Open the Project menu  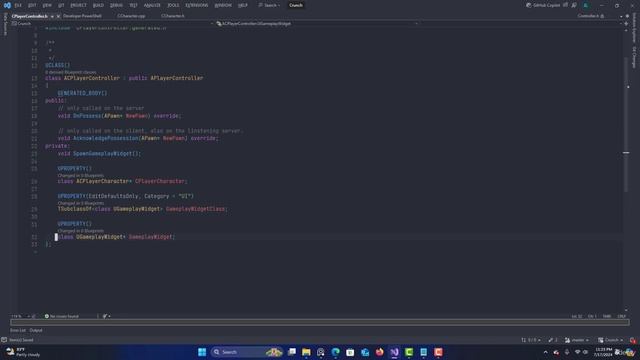[x=78, y=5]
